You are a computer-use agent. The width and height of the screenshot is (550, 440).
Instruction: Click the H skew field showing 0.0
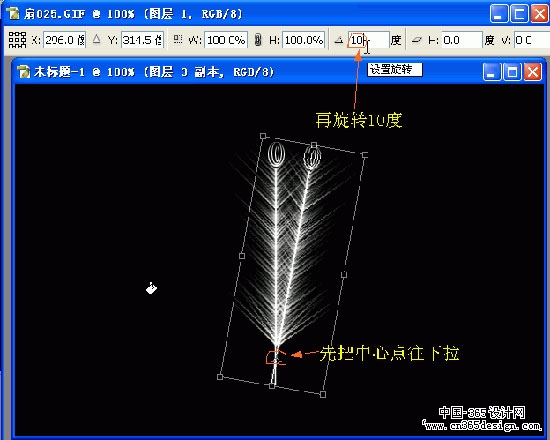(x=462, y=40)
